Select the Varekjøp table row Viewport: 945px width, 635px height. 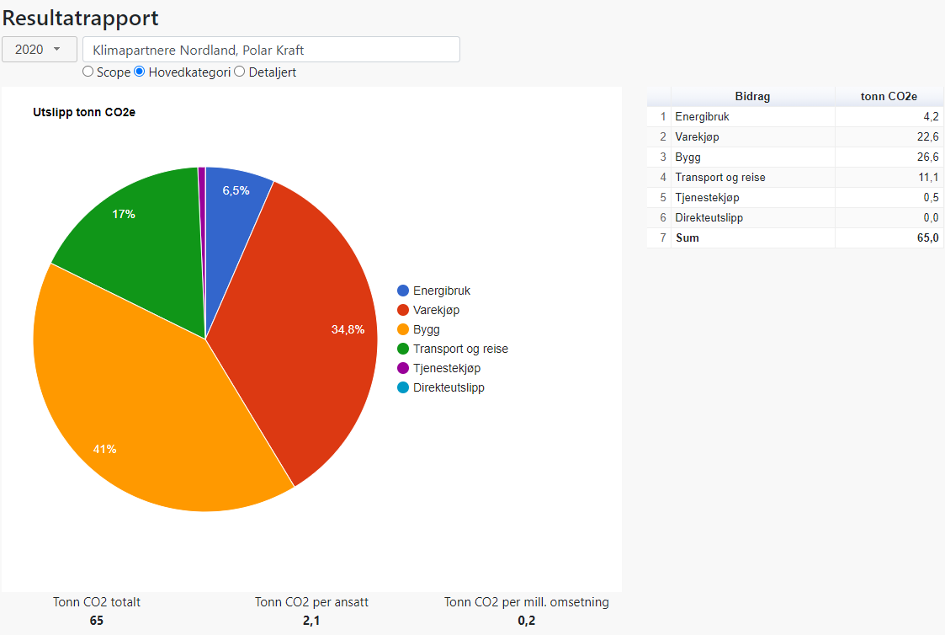pyautogui.click(x=753, y=137)
